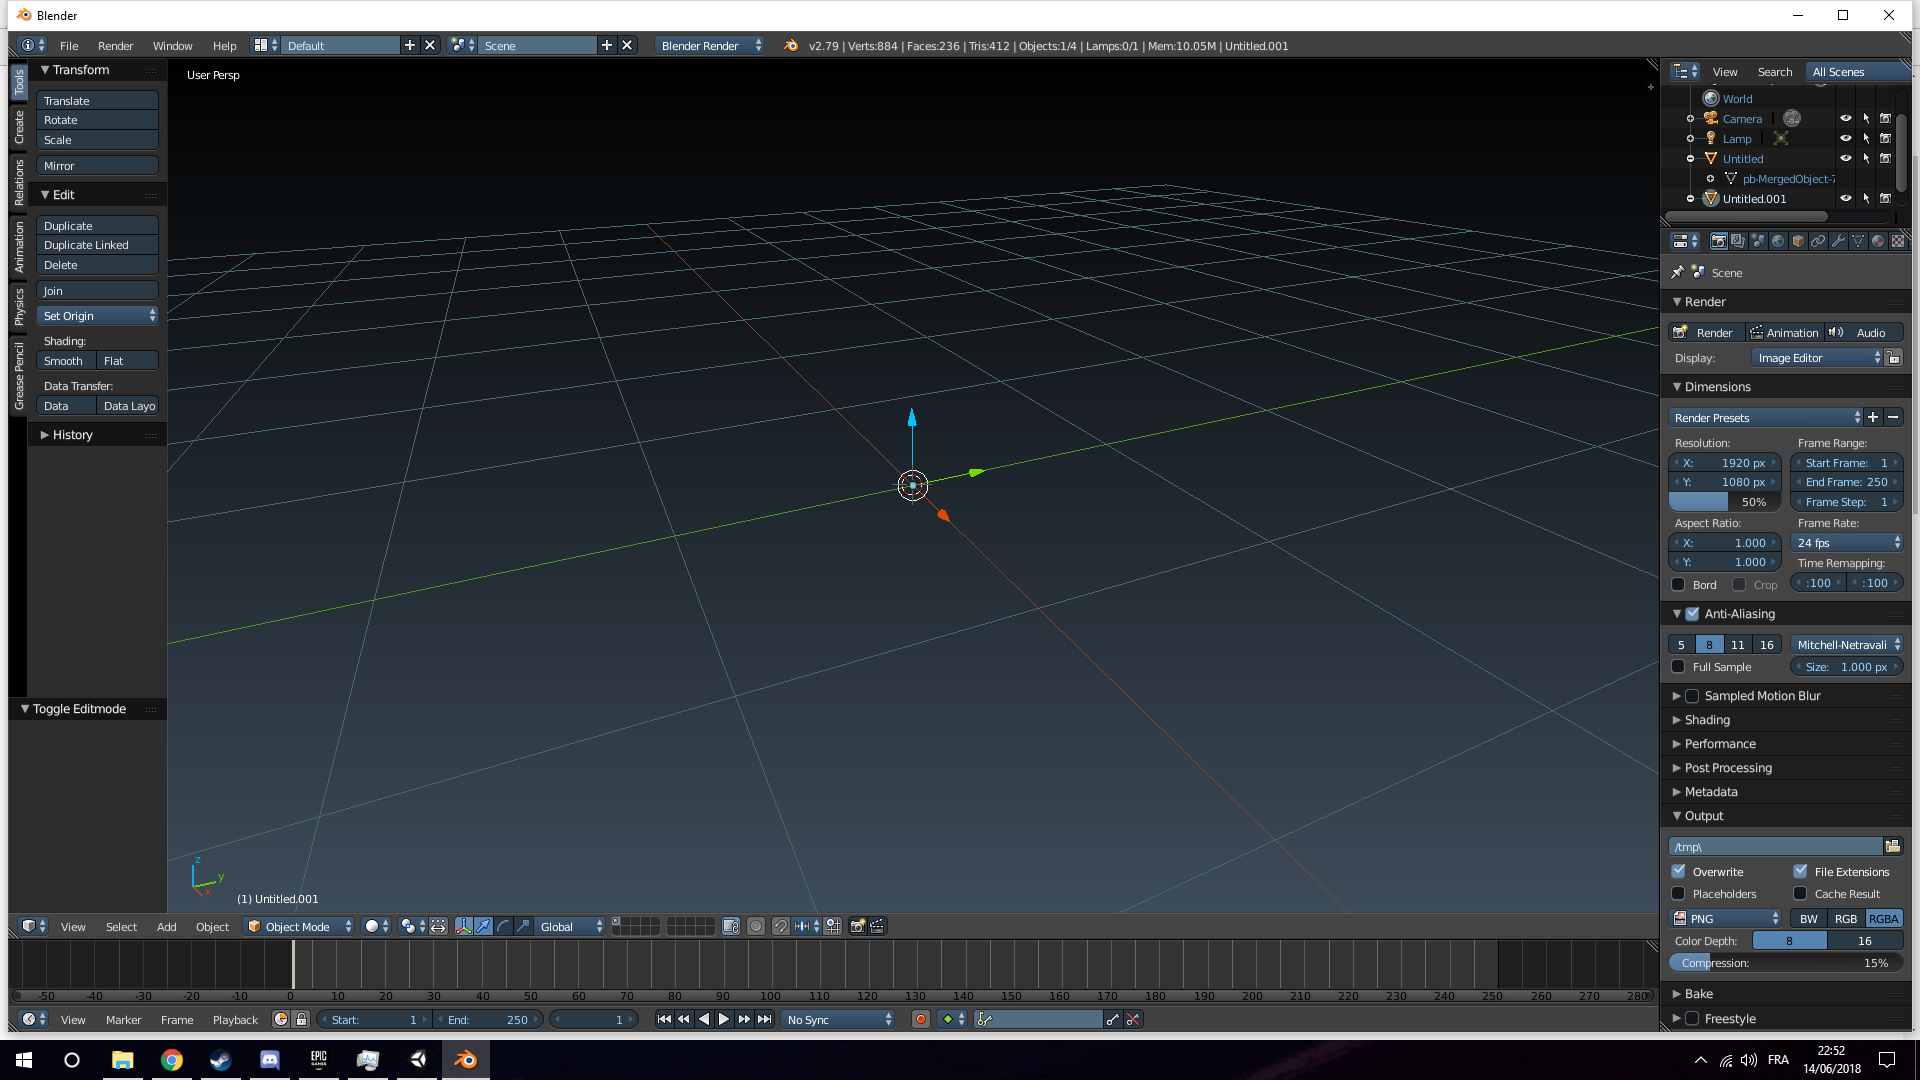
Task: Select the Object Data properties icon
Action: tap(1858, 241)
